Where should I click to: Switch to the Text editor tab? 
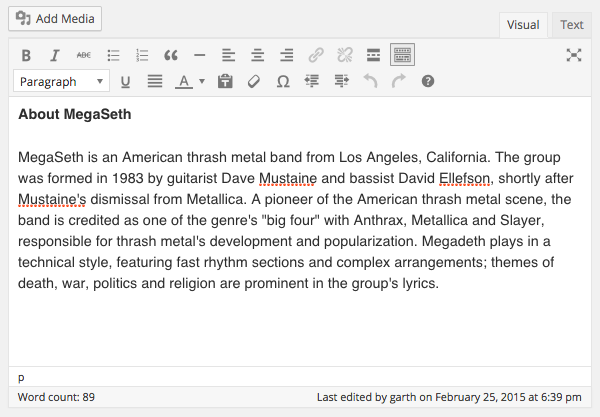point(572,25)
